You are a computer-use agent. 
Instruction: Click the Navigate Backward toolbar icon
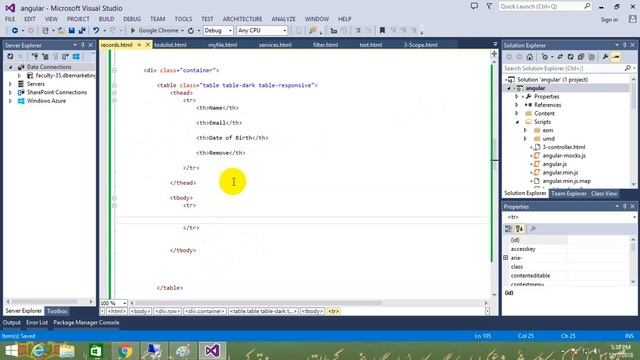[14, 31]
